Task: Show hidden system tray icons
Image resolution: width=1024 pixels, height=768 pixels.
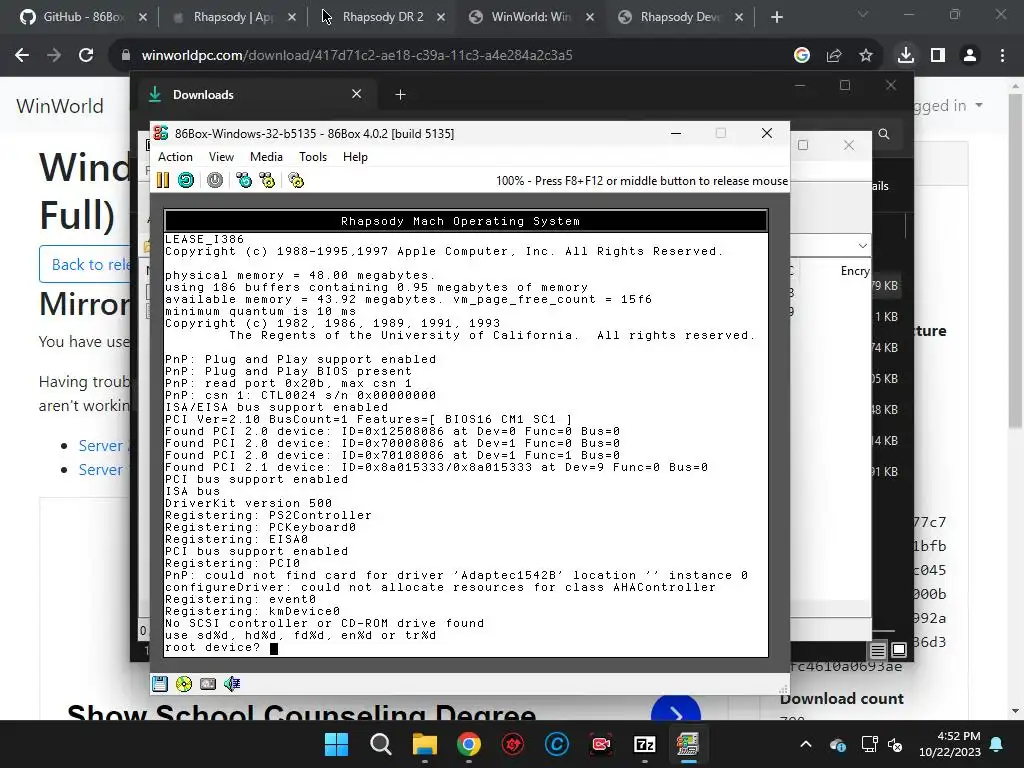Action: click(806, 744)
